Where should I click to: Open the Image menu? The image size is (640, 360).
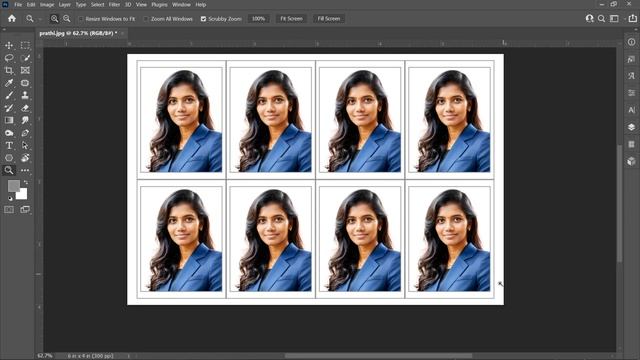47,5
